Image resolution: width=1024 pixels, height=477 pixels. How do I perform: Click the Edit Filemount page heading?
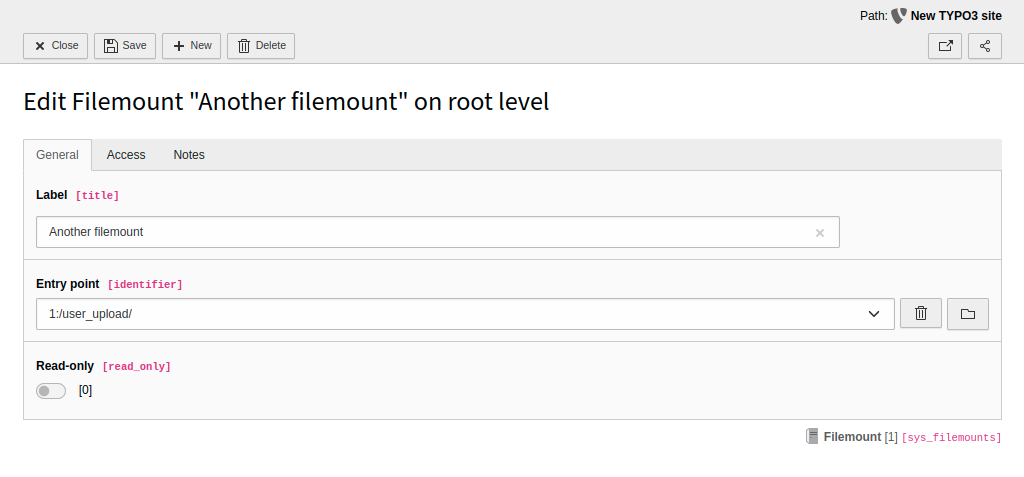point(286,102)
